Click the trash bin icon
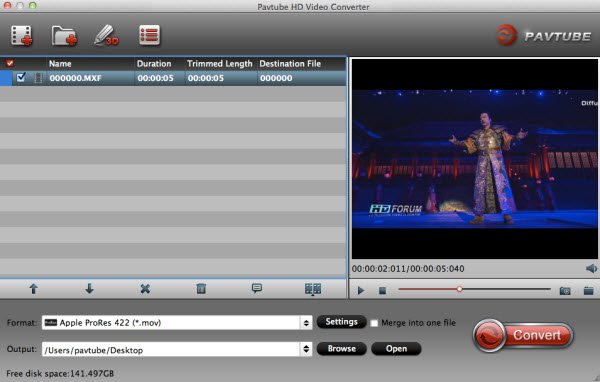 point(201,289)
